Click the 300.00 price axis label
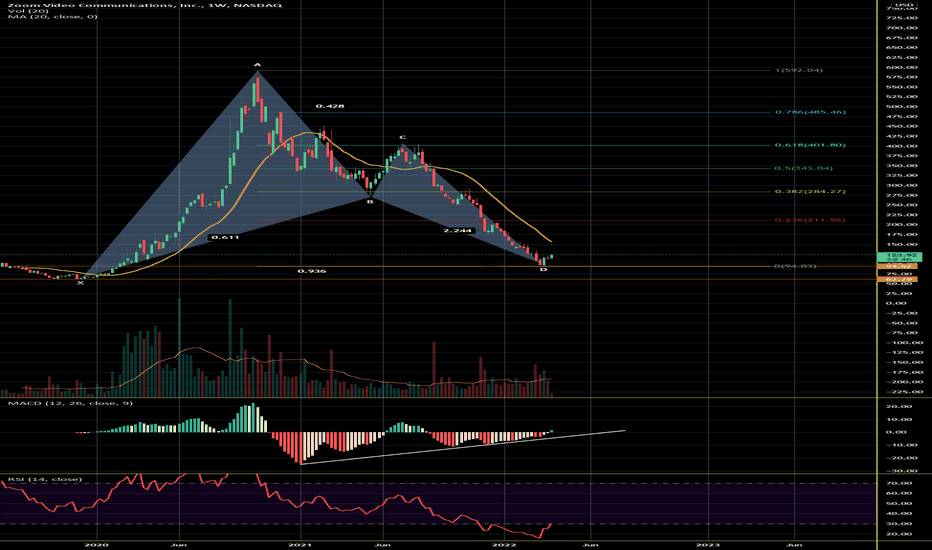932x550 pixels. (x=902, y=186)
